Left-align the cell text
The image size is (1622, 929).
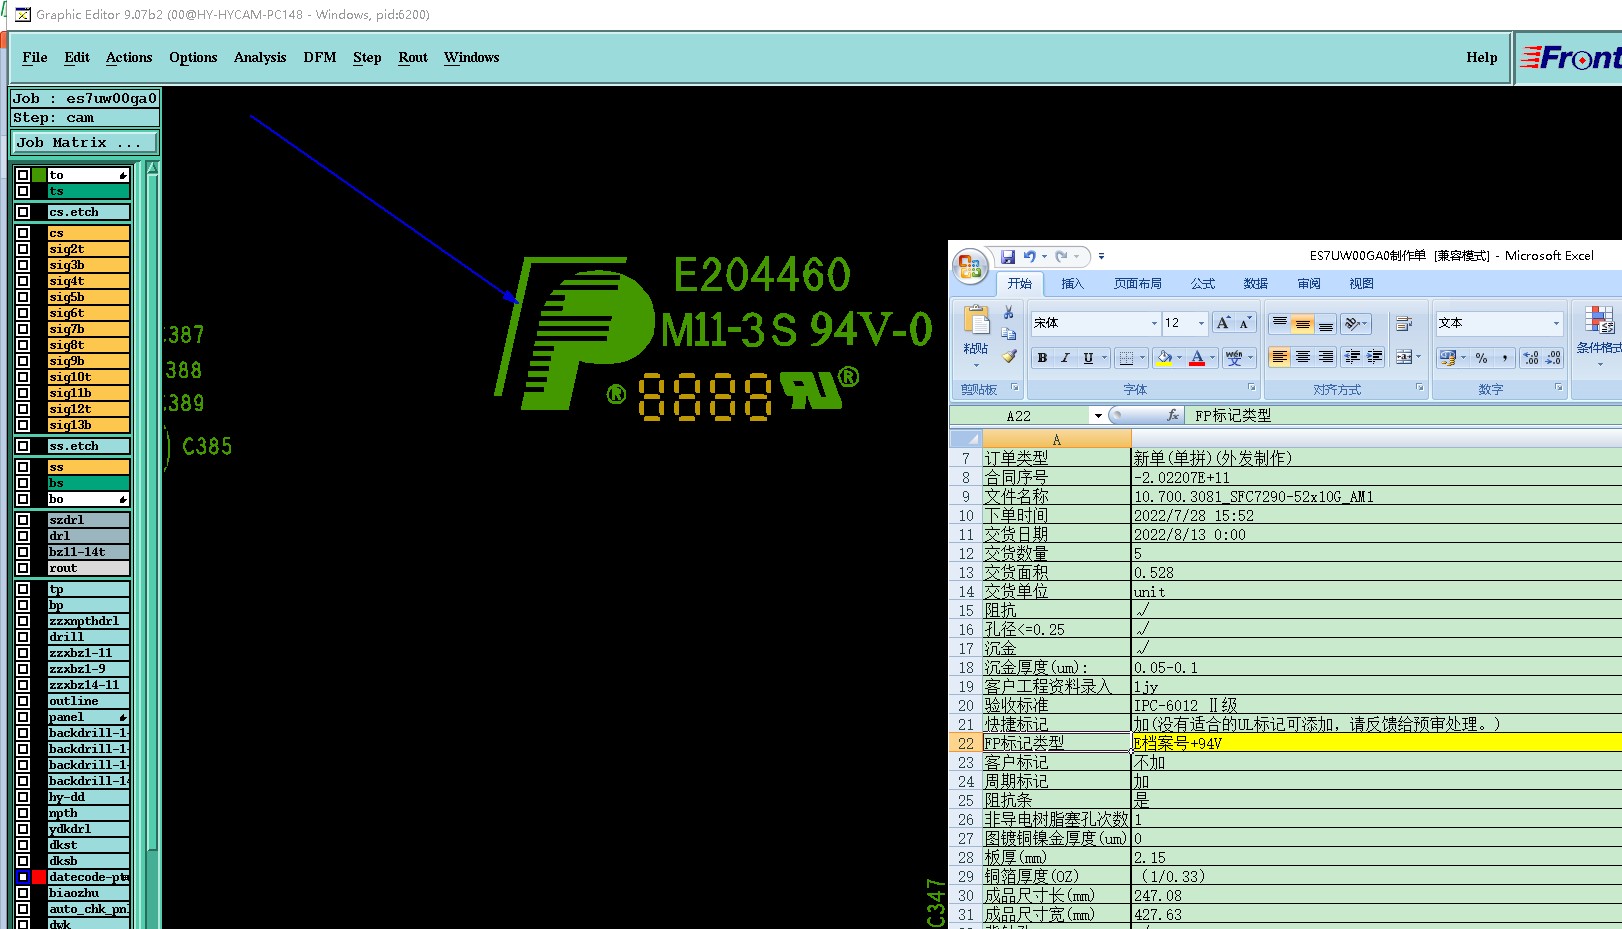click(1279, 357)
